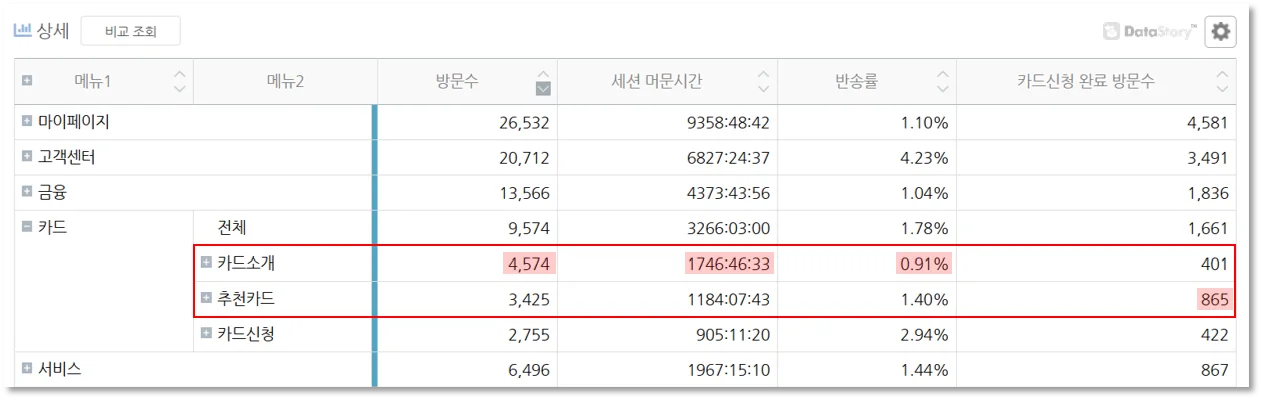Select the 20,712 visits cell
Screen dimensions: 1262x400
click(x=524, y=158)
